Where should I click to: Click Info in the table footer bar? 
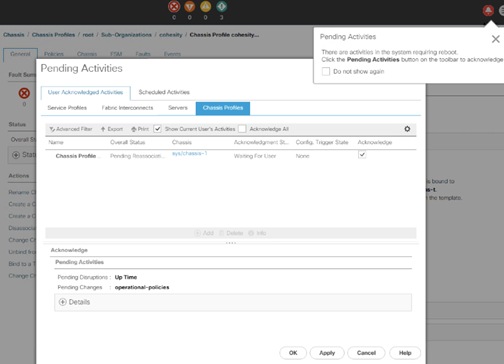[x=257, y=233]
